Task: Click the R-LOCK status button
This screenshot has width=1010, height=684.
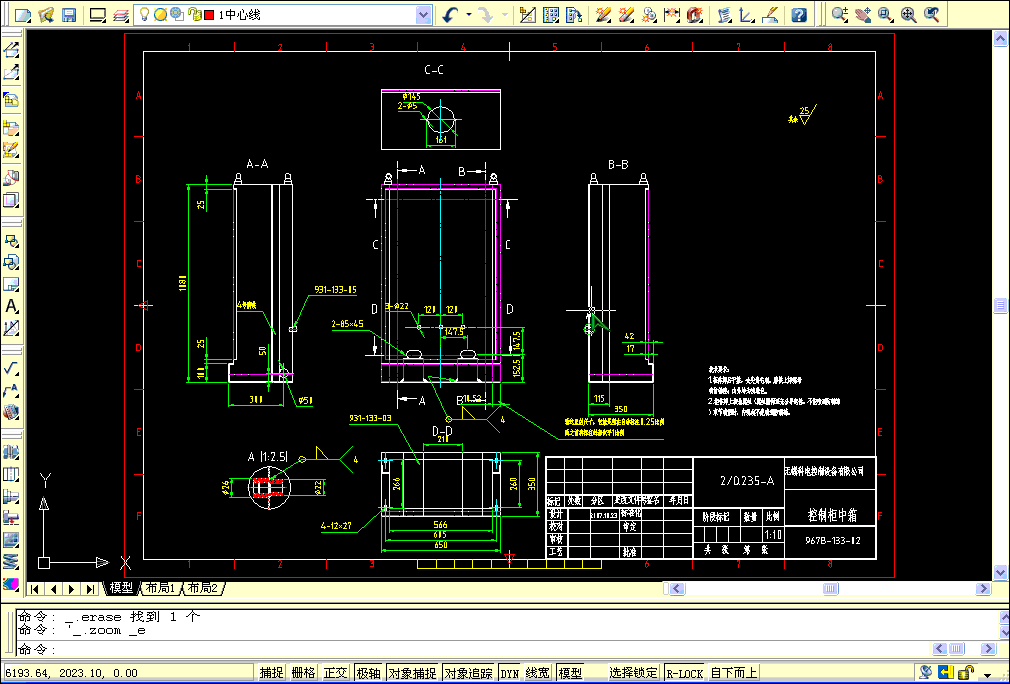Action: point(685,673)
